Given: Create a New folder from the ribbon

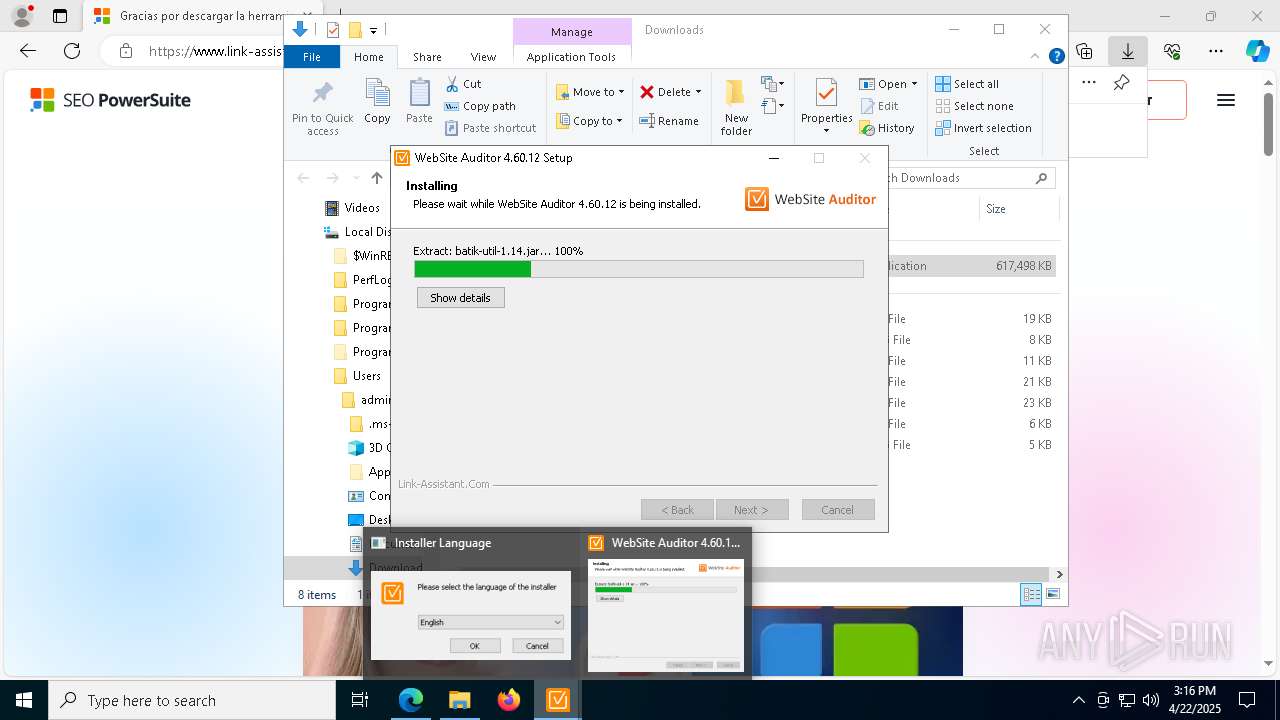Looking at the screenshot, I should point(736,108).
